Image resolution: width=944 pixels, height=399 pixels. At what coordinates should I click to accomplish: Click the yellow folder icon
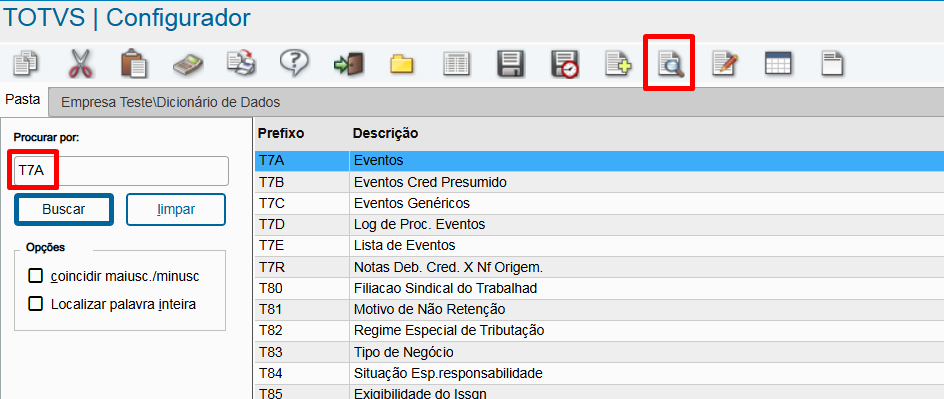(402, 63)
